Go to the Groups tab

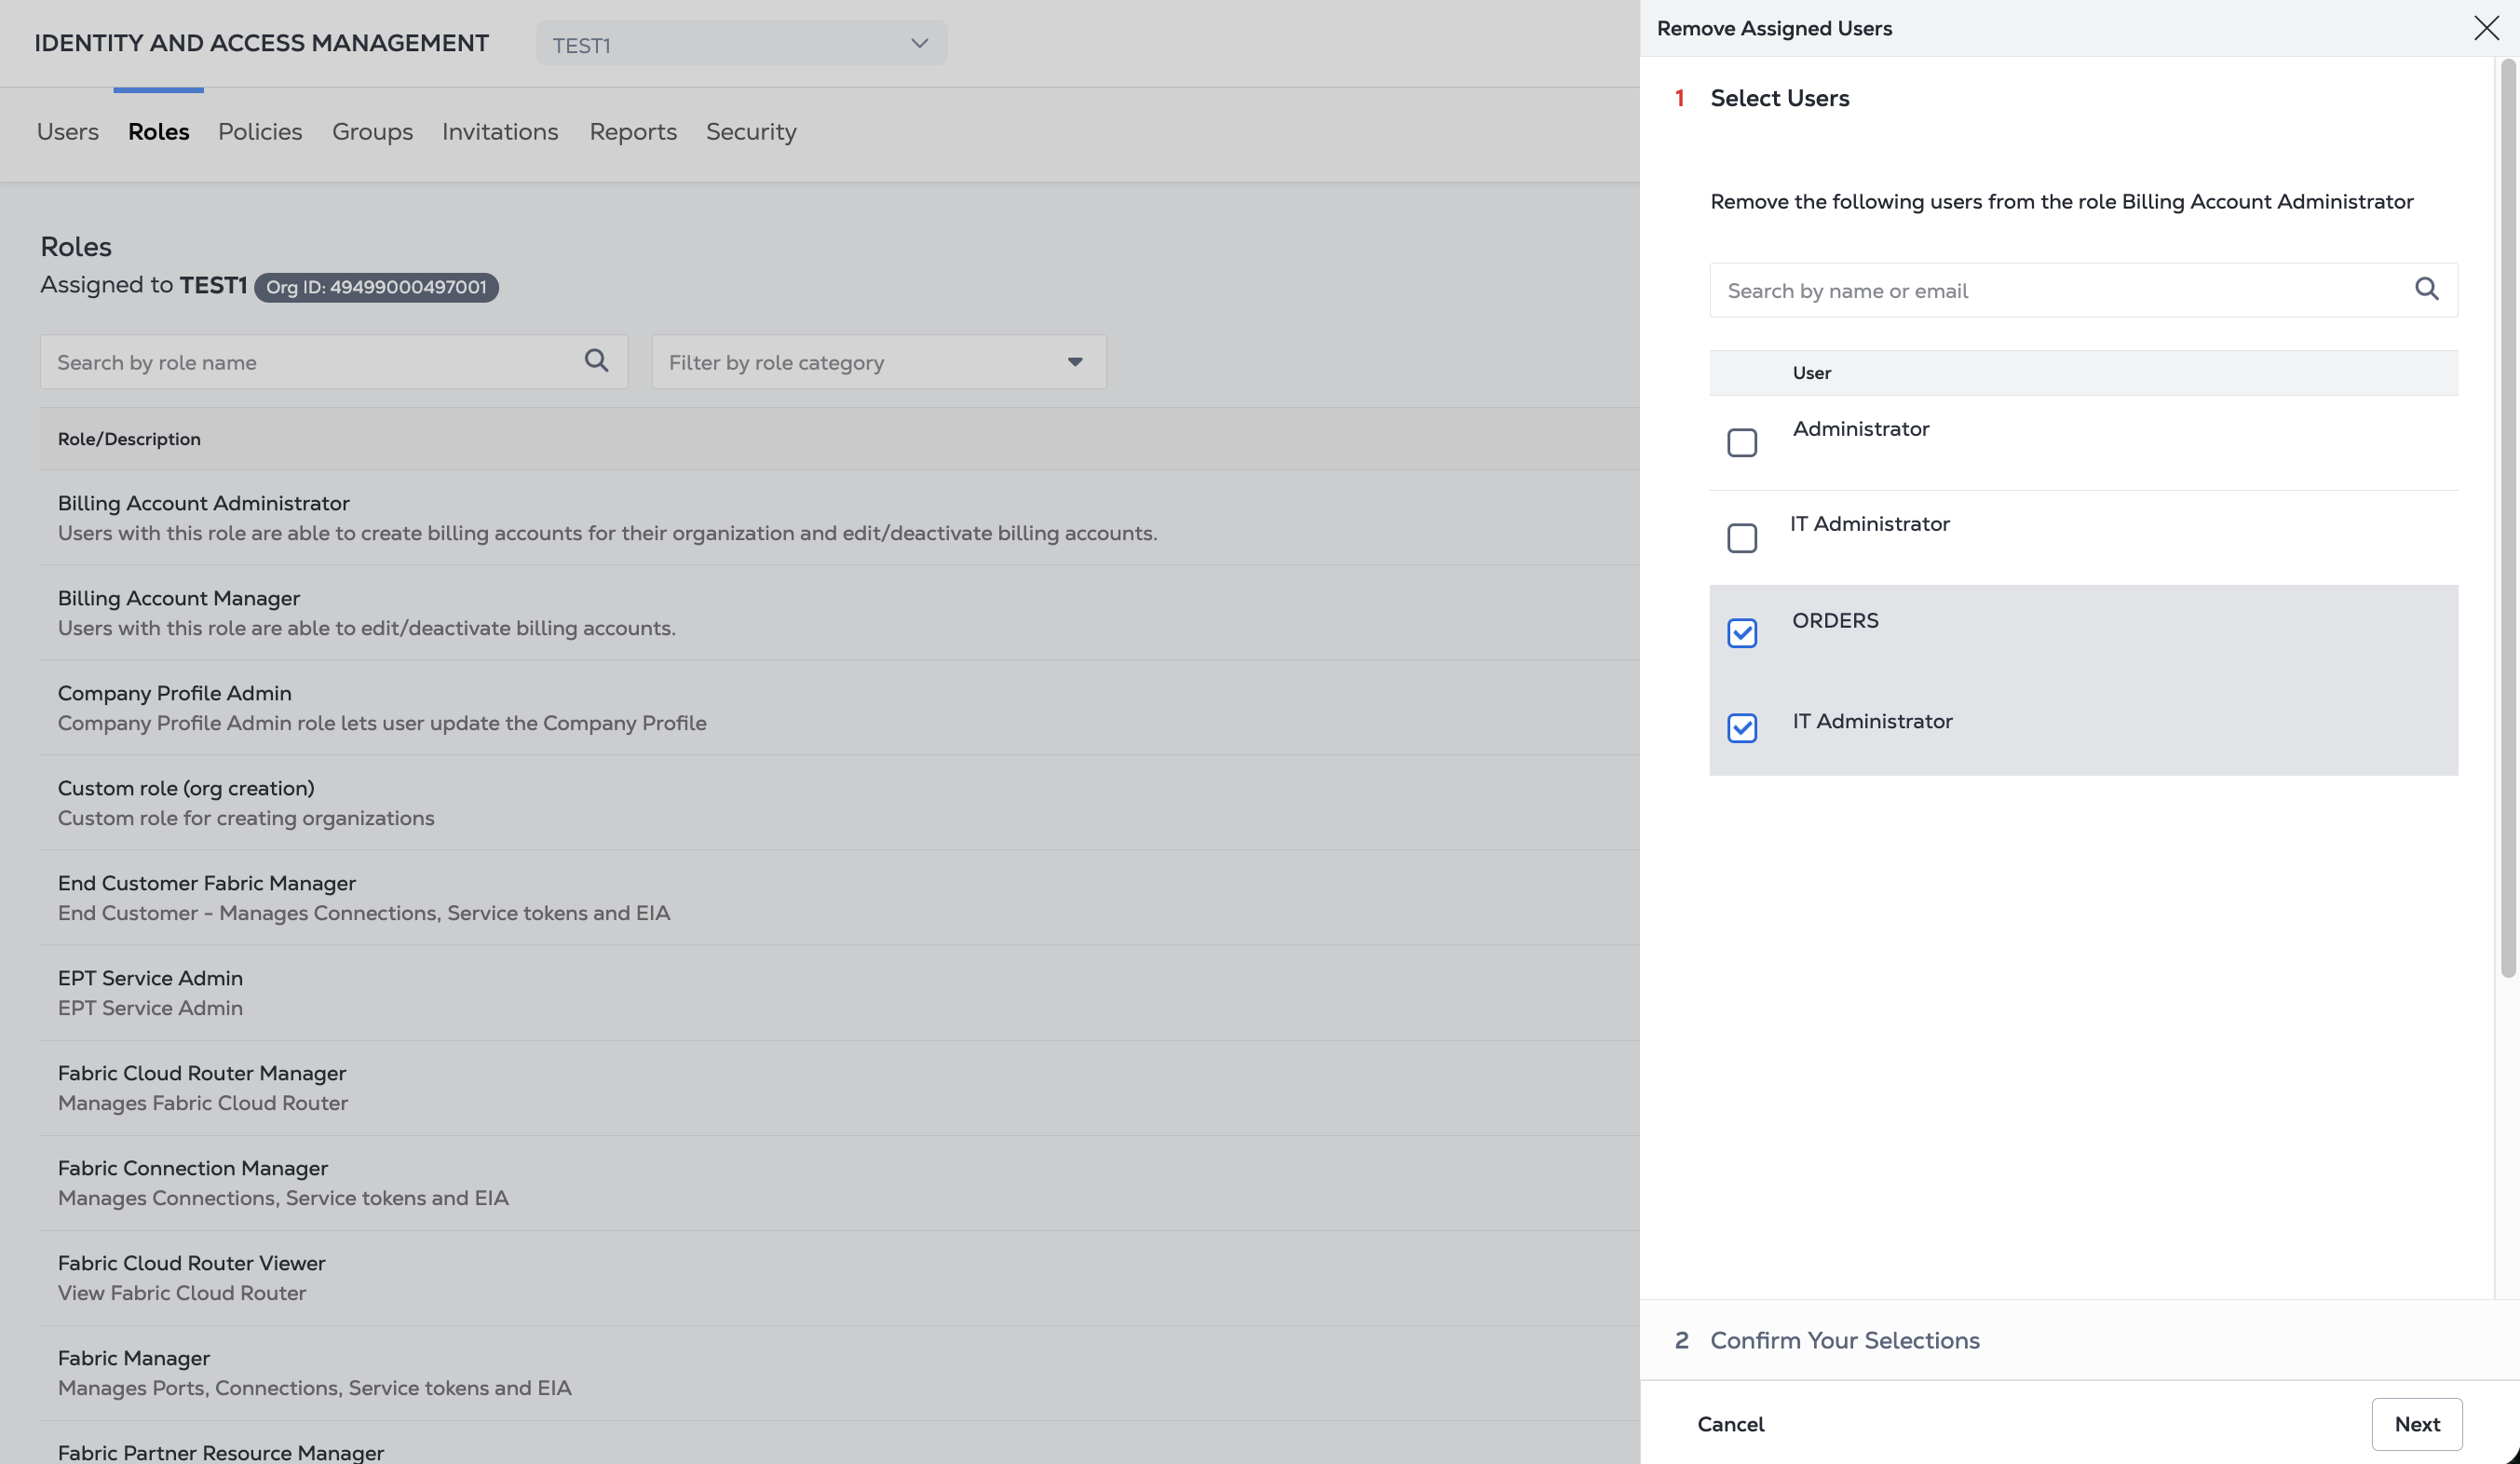tap(372, 132)
